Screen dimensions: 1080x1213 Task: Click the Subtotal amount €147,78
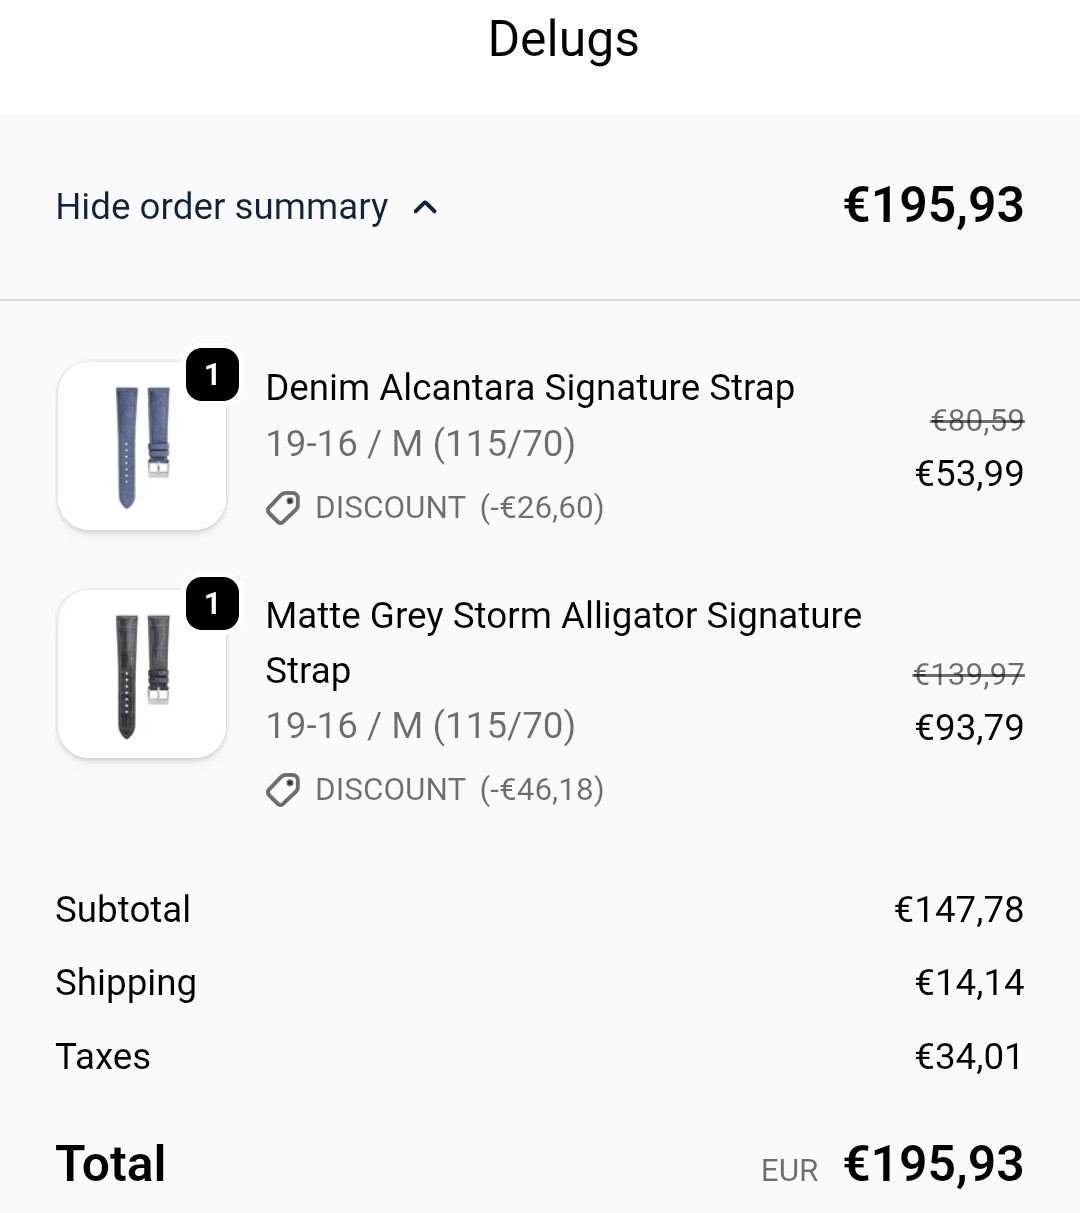pyautogui.click(x=958, y=910)
